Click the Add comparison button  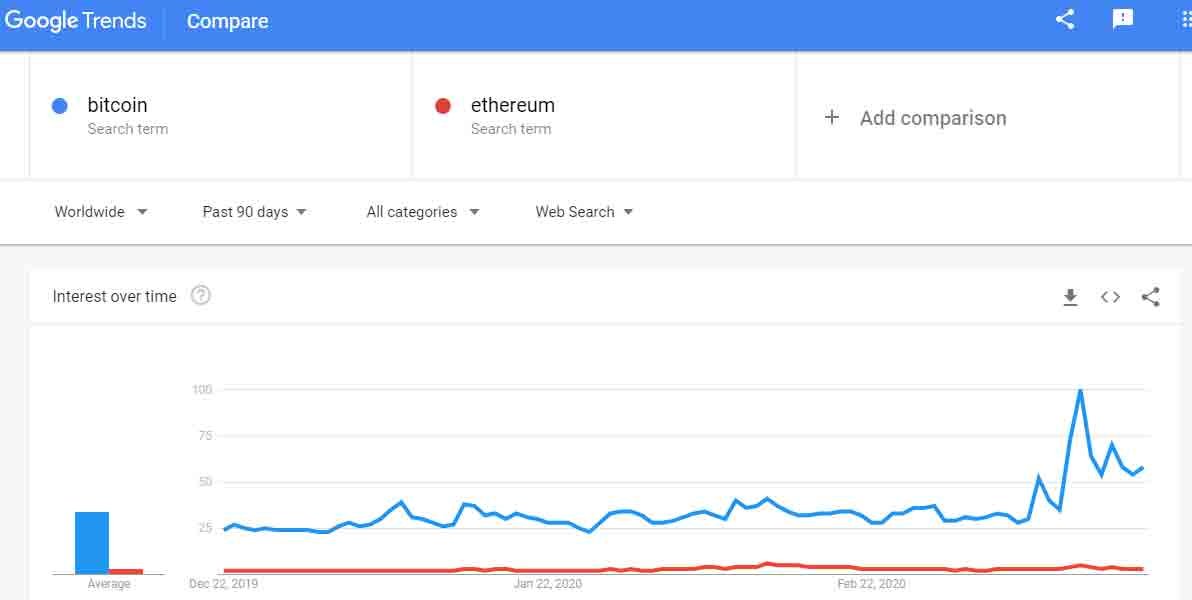coord(932,118)
